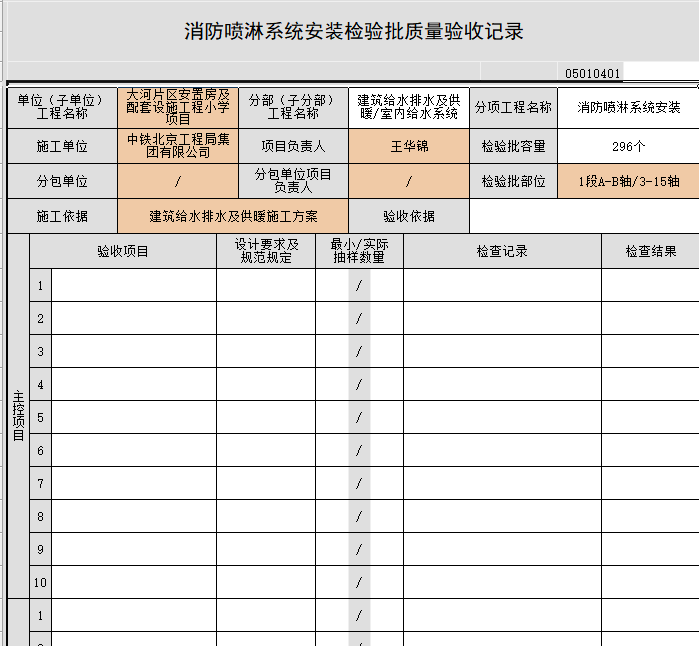Click the 设计要求及规范规定 column header
The width and height of the screenshot is (699, 646).
[x=266, y=251]
